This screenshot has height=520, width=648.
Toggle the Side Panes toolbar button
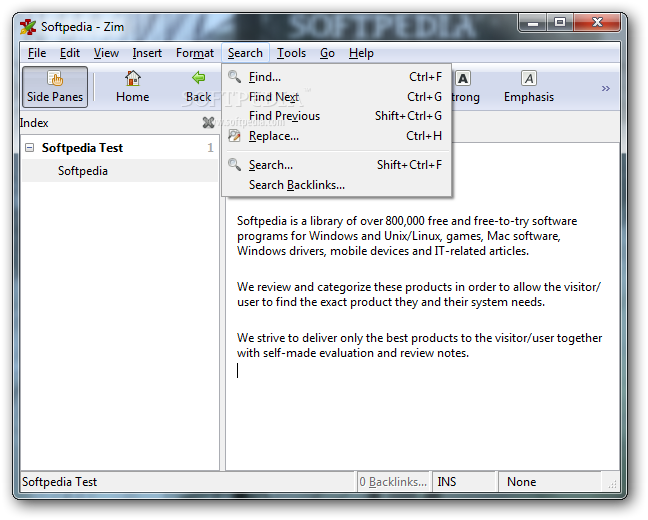pyautogui.click(x=55, y=87)
